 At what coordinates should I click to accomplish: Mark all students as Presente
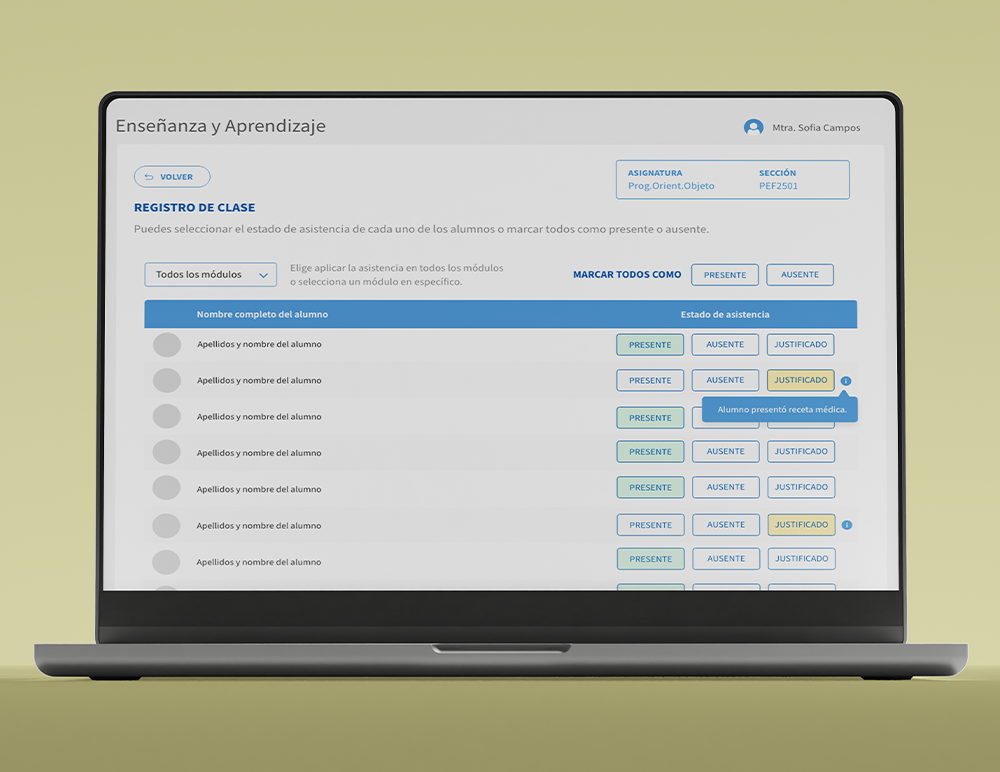click(x=725, y=275)
